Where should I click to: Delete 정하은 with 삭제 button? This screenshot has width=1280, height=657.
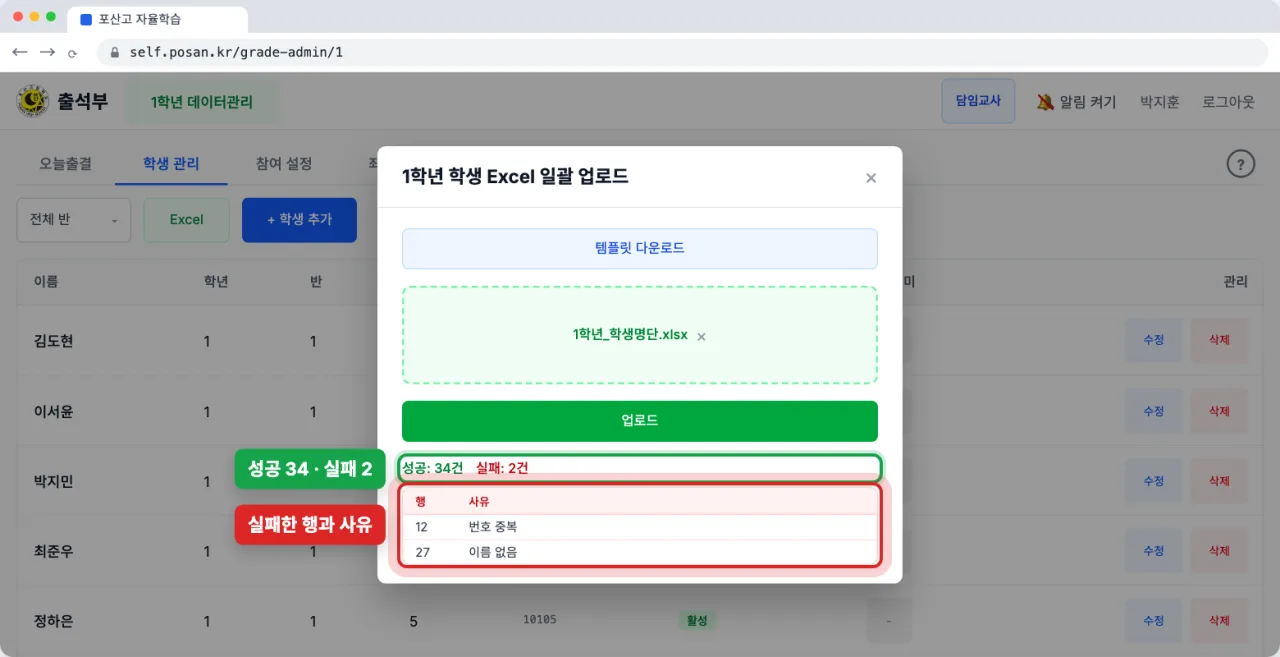[x=1219, y=621]
